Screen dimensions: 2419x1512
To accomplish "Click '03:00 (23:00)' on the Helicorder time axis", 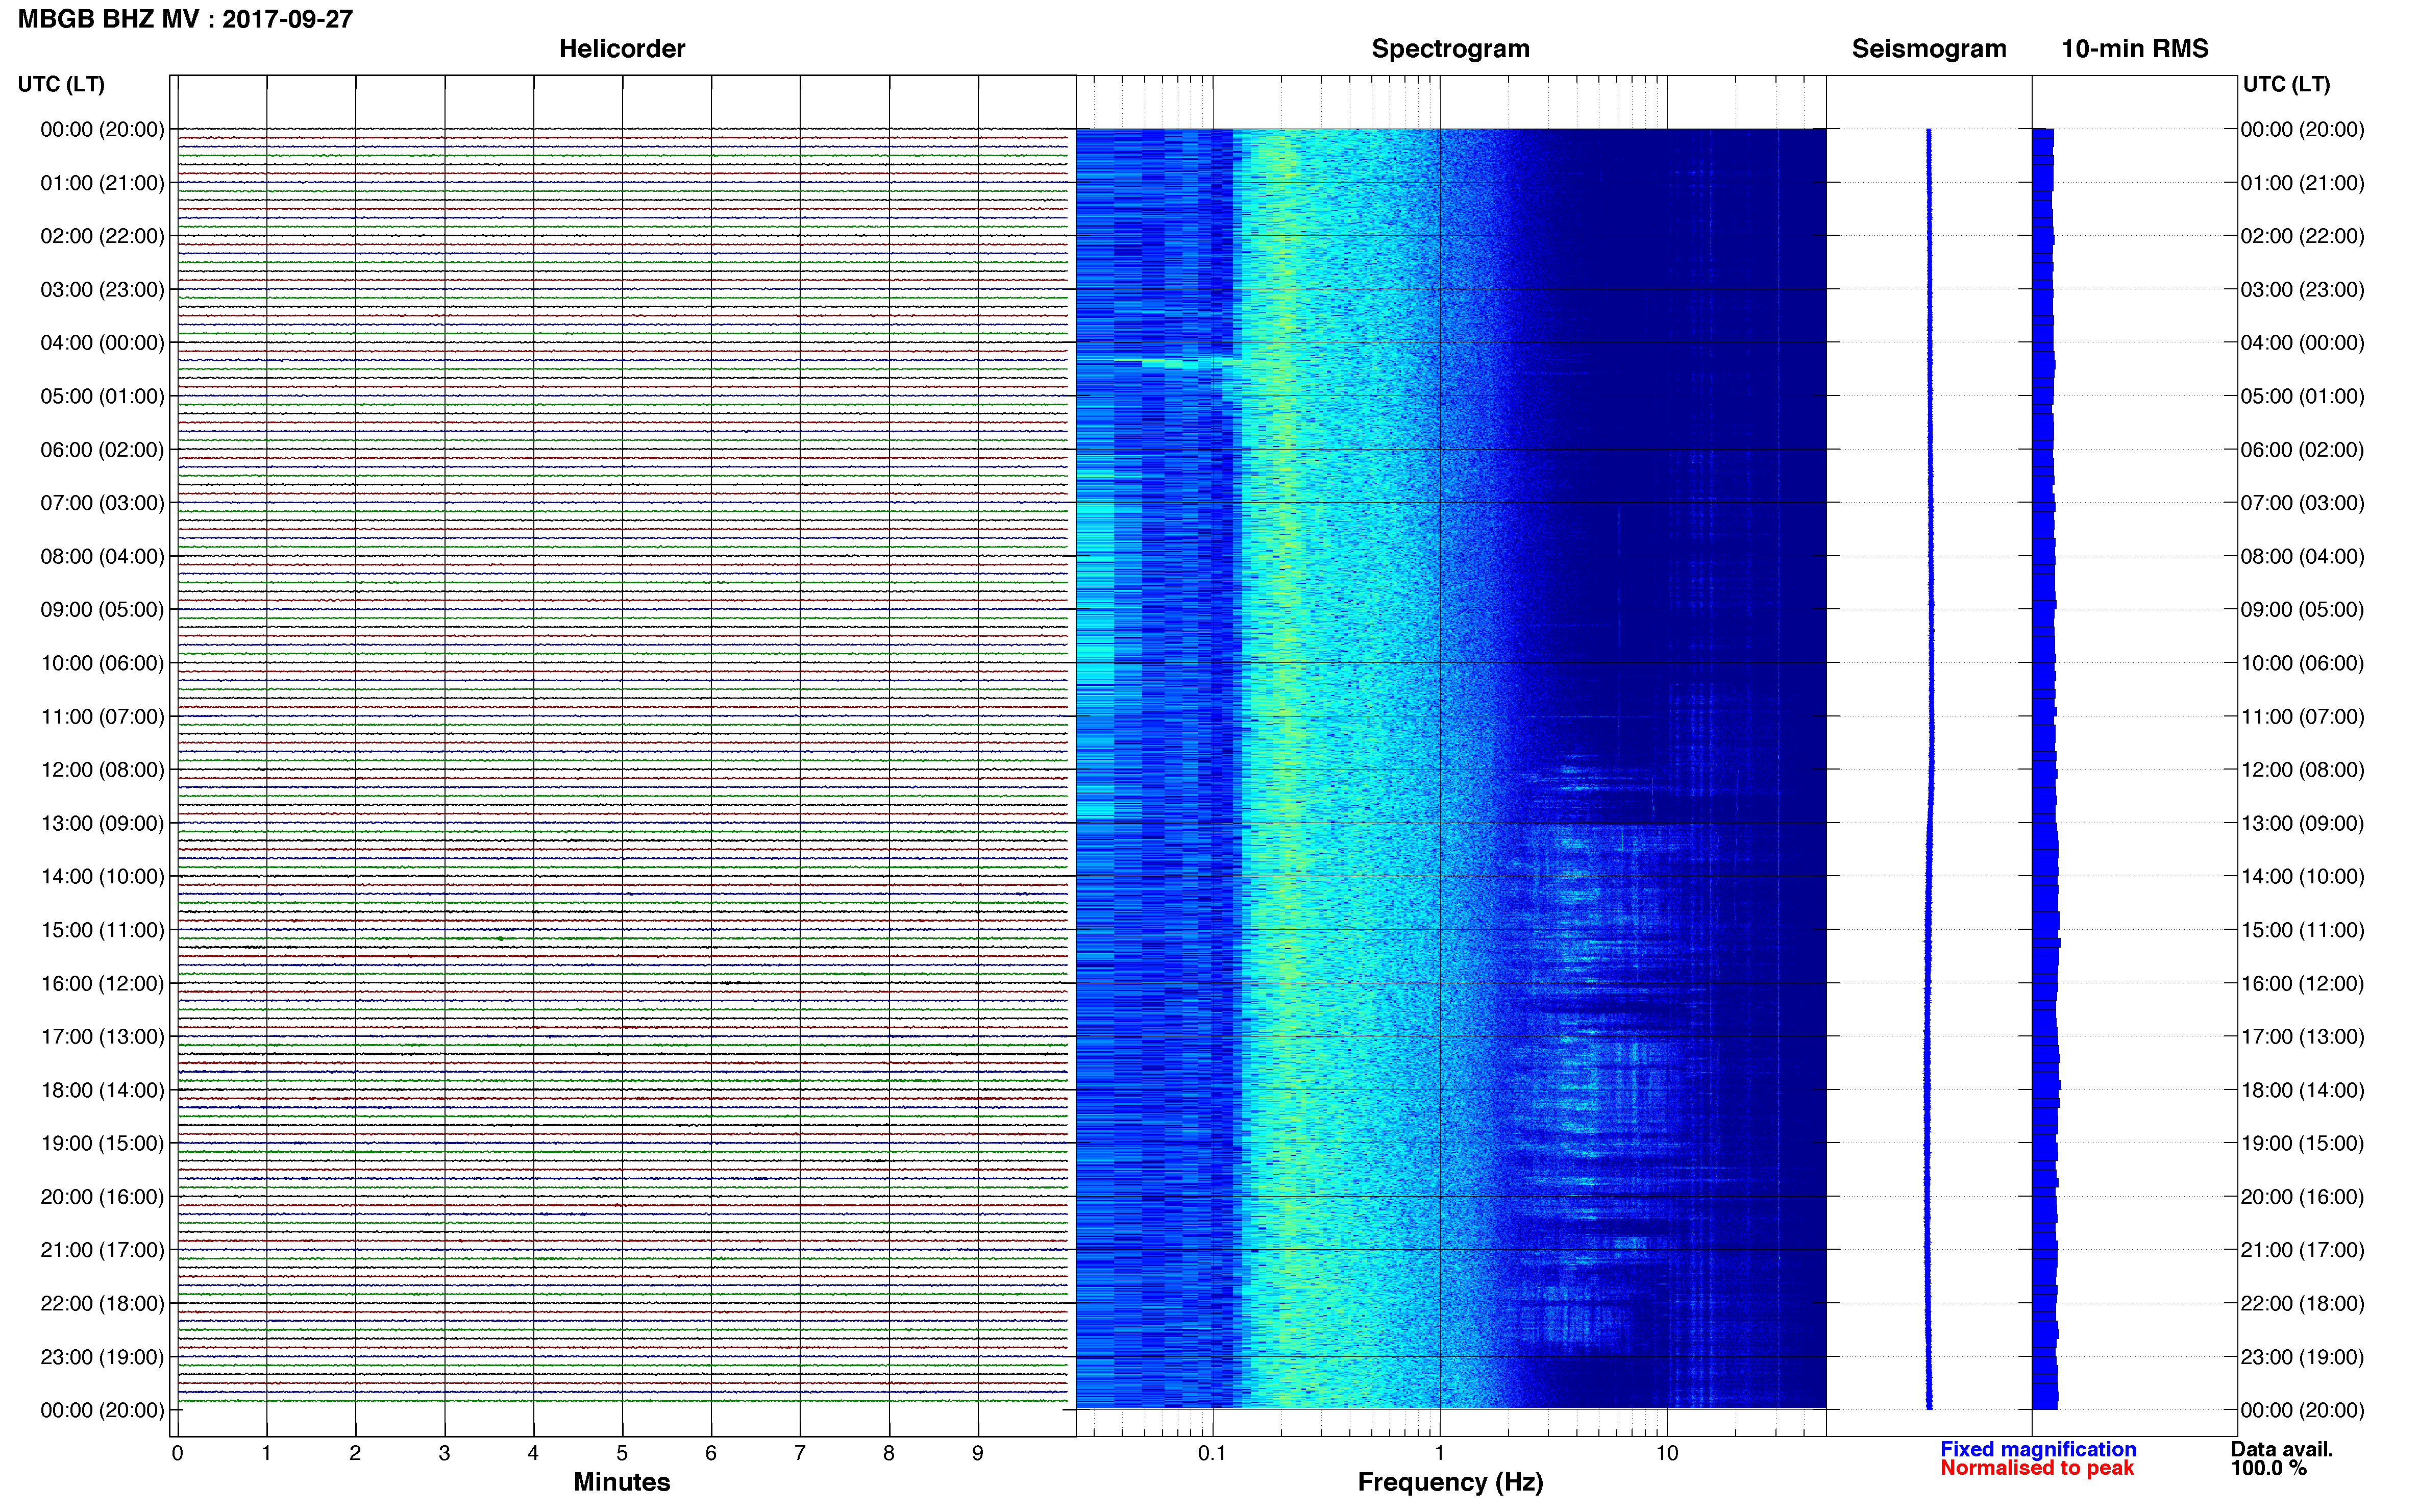I will pos(102,290).
